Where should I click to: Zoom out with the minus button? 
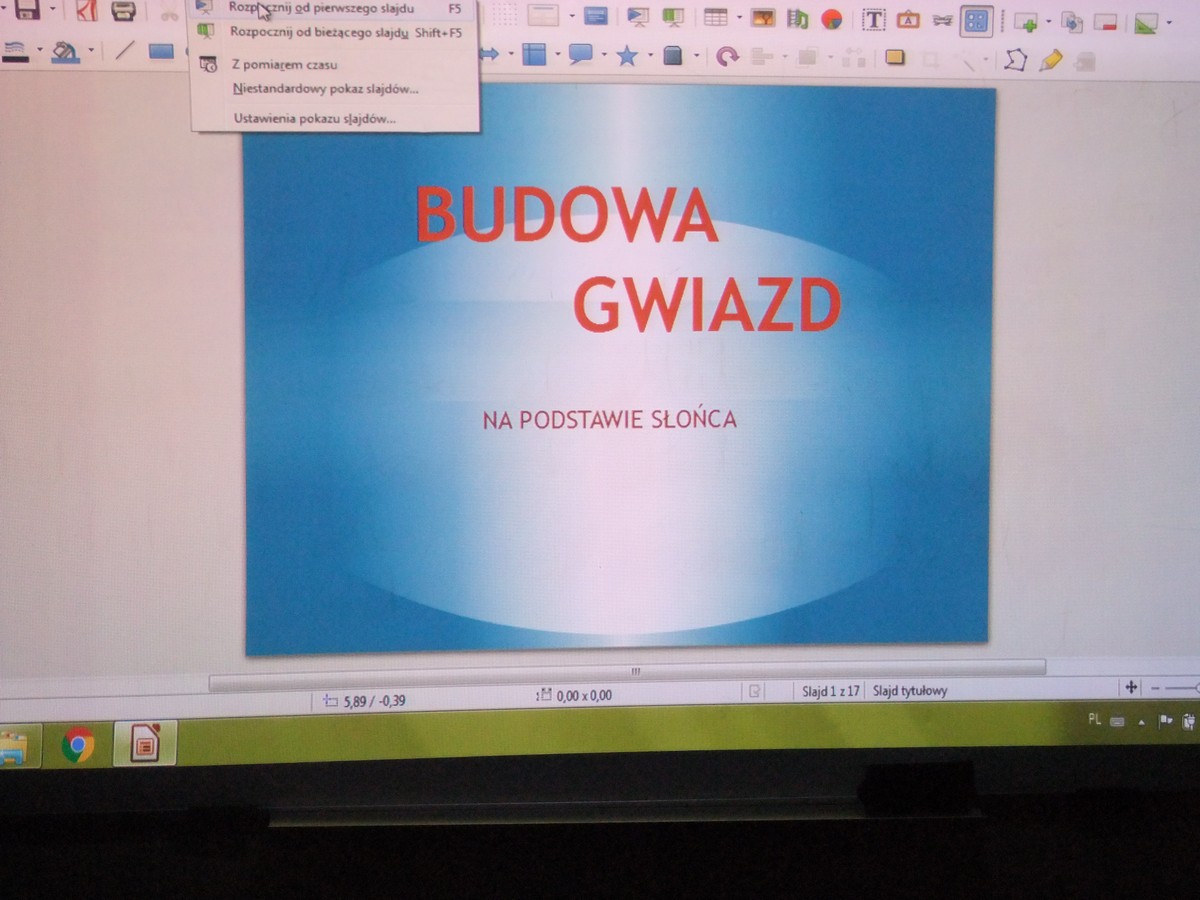[1155, 688]
